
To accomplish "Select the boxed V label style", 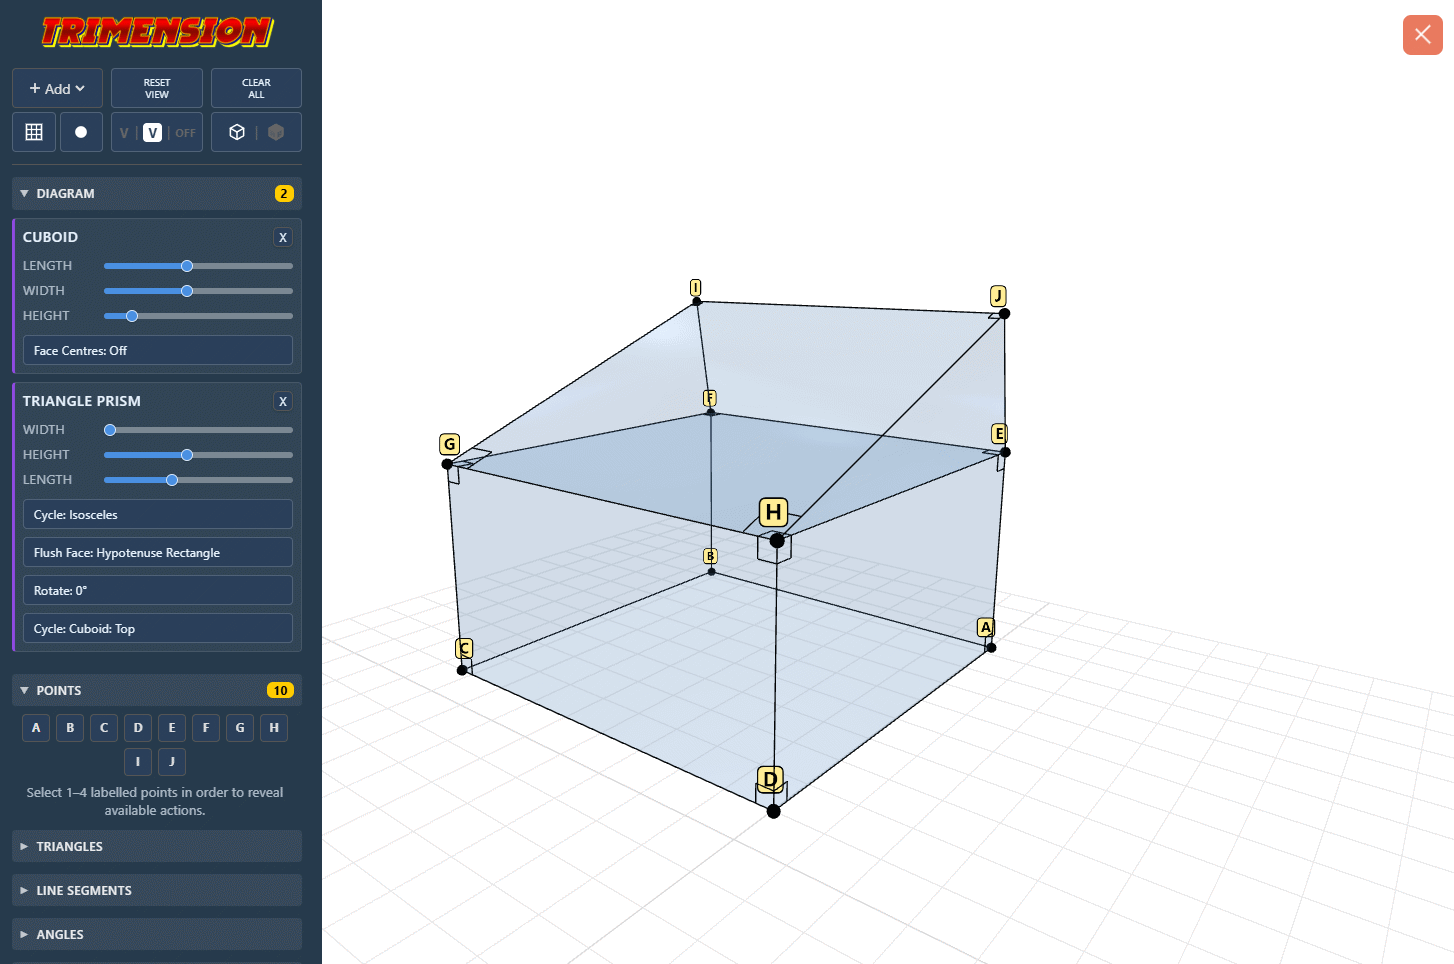I will (152, 133).
